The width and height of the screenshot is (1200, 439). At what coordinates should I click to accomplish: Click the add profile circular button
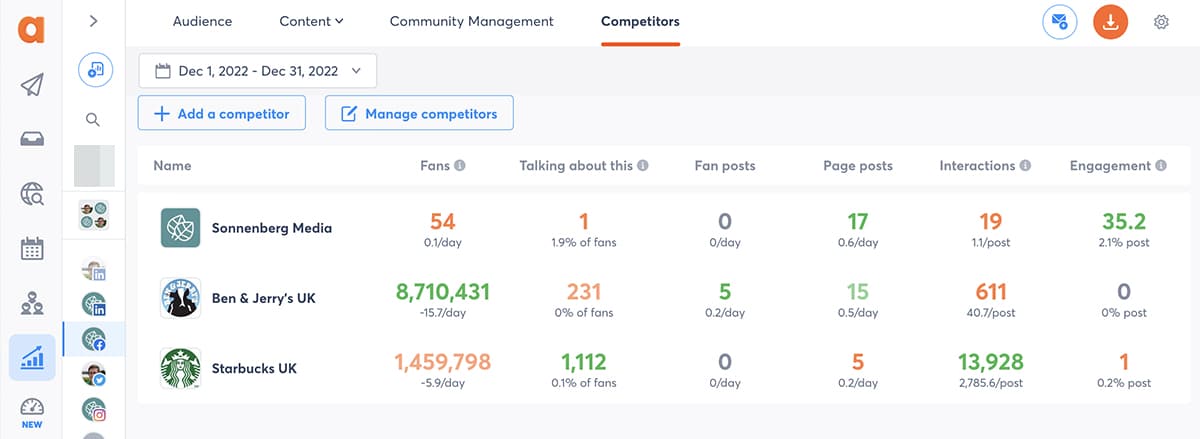pyautogui.click(x=94, y=68)
